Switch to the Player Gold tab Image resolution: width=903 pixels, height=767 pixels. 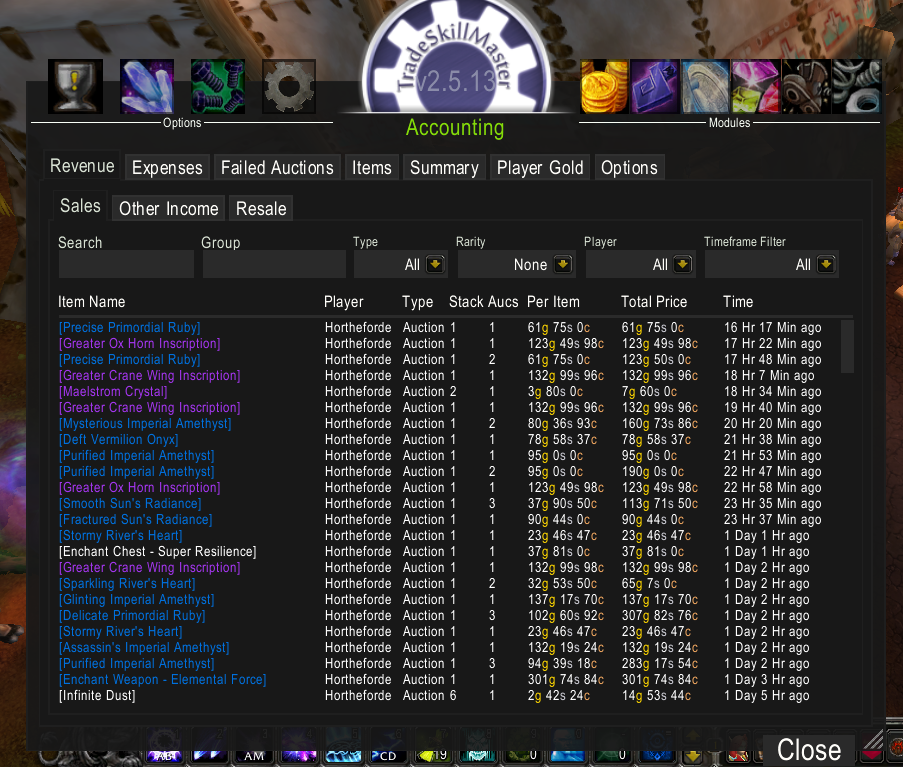click(540, 168)
